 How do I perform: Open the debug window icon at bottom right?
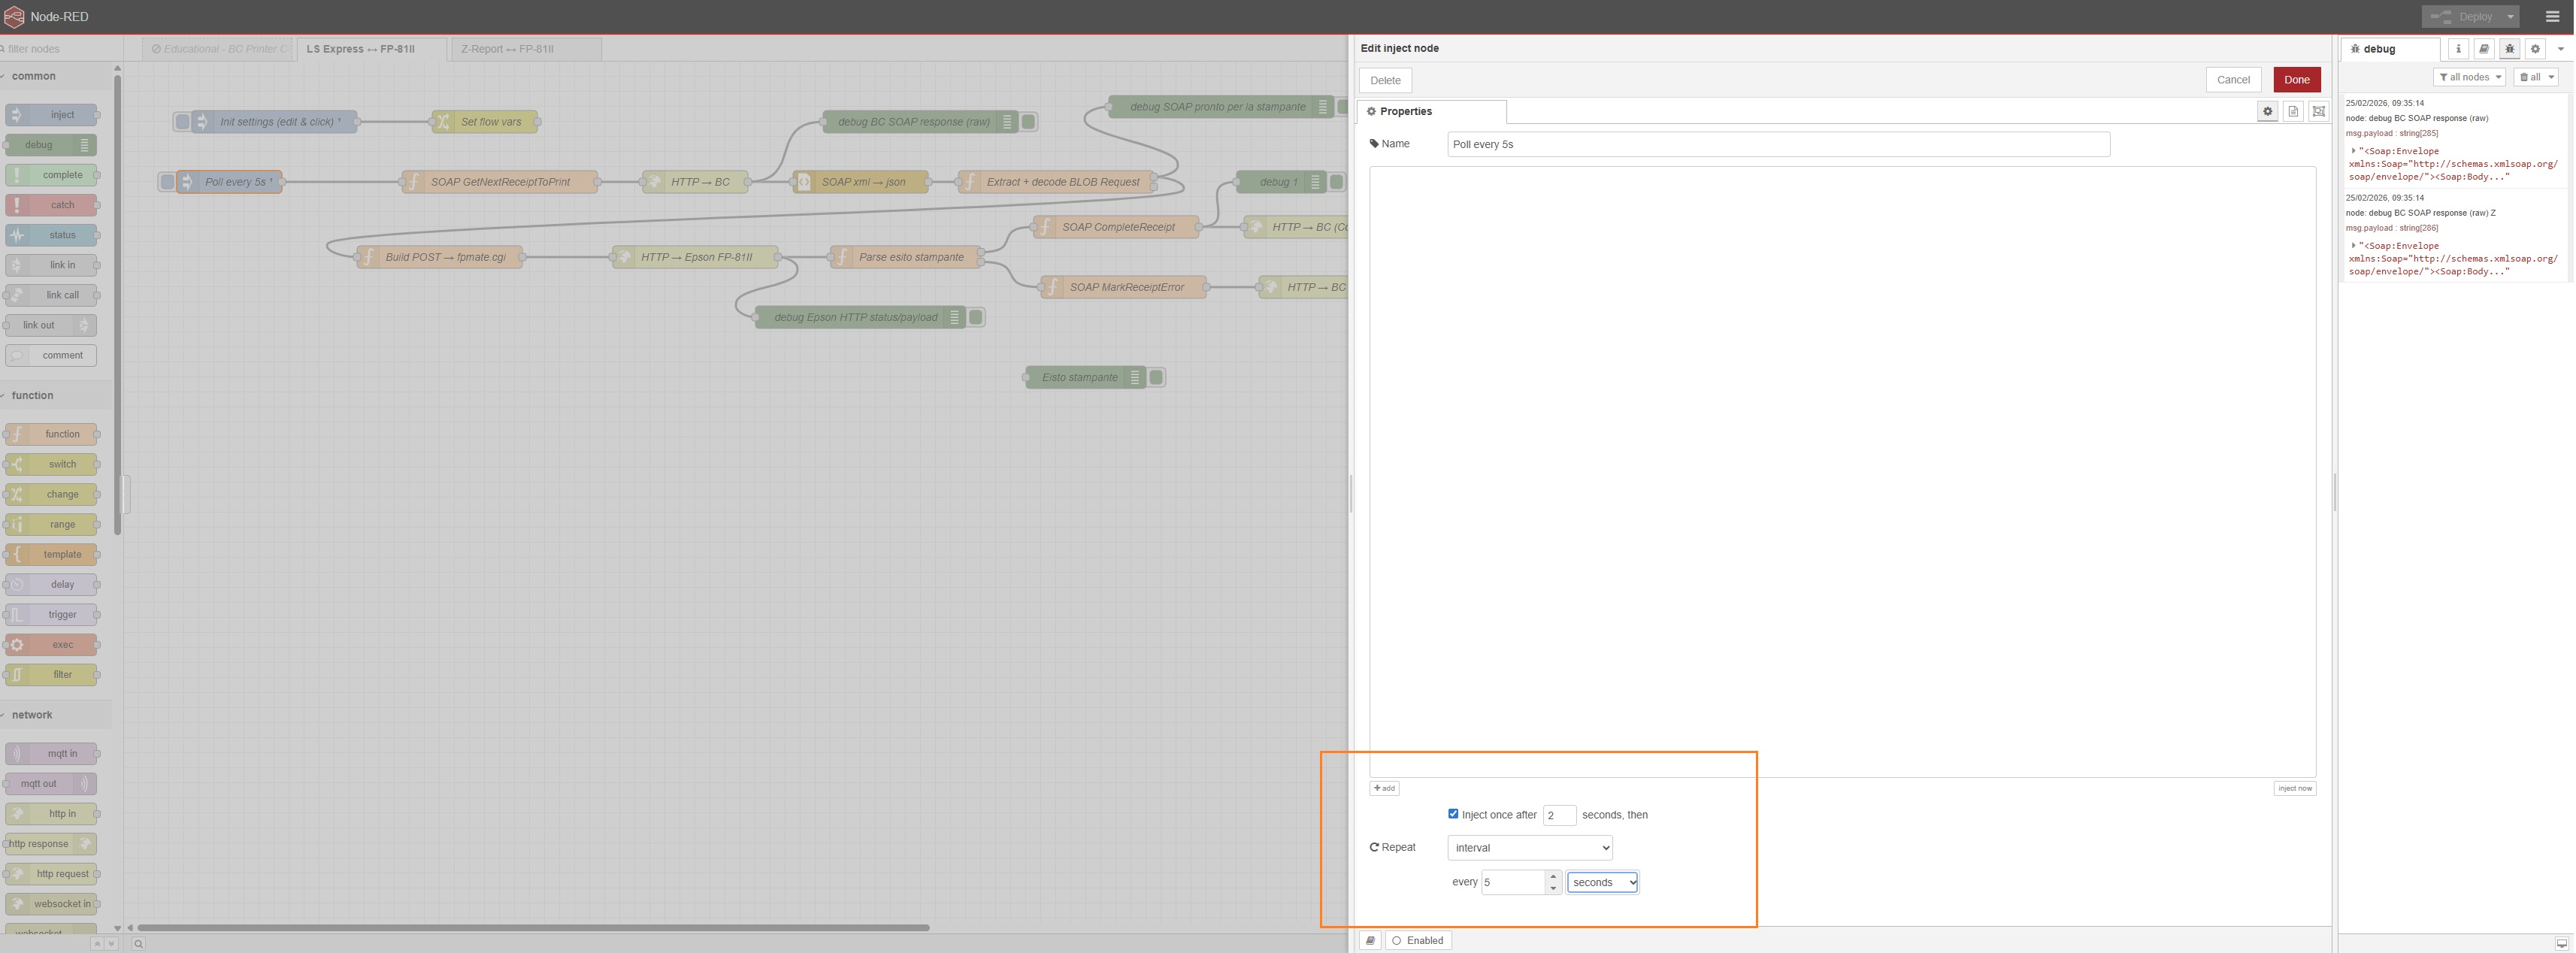pyautogui.click(x=2561, y=943)
